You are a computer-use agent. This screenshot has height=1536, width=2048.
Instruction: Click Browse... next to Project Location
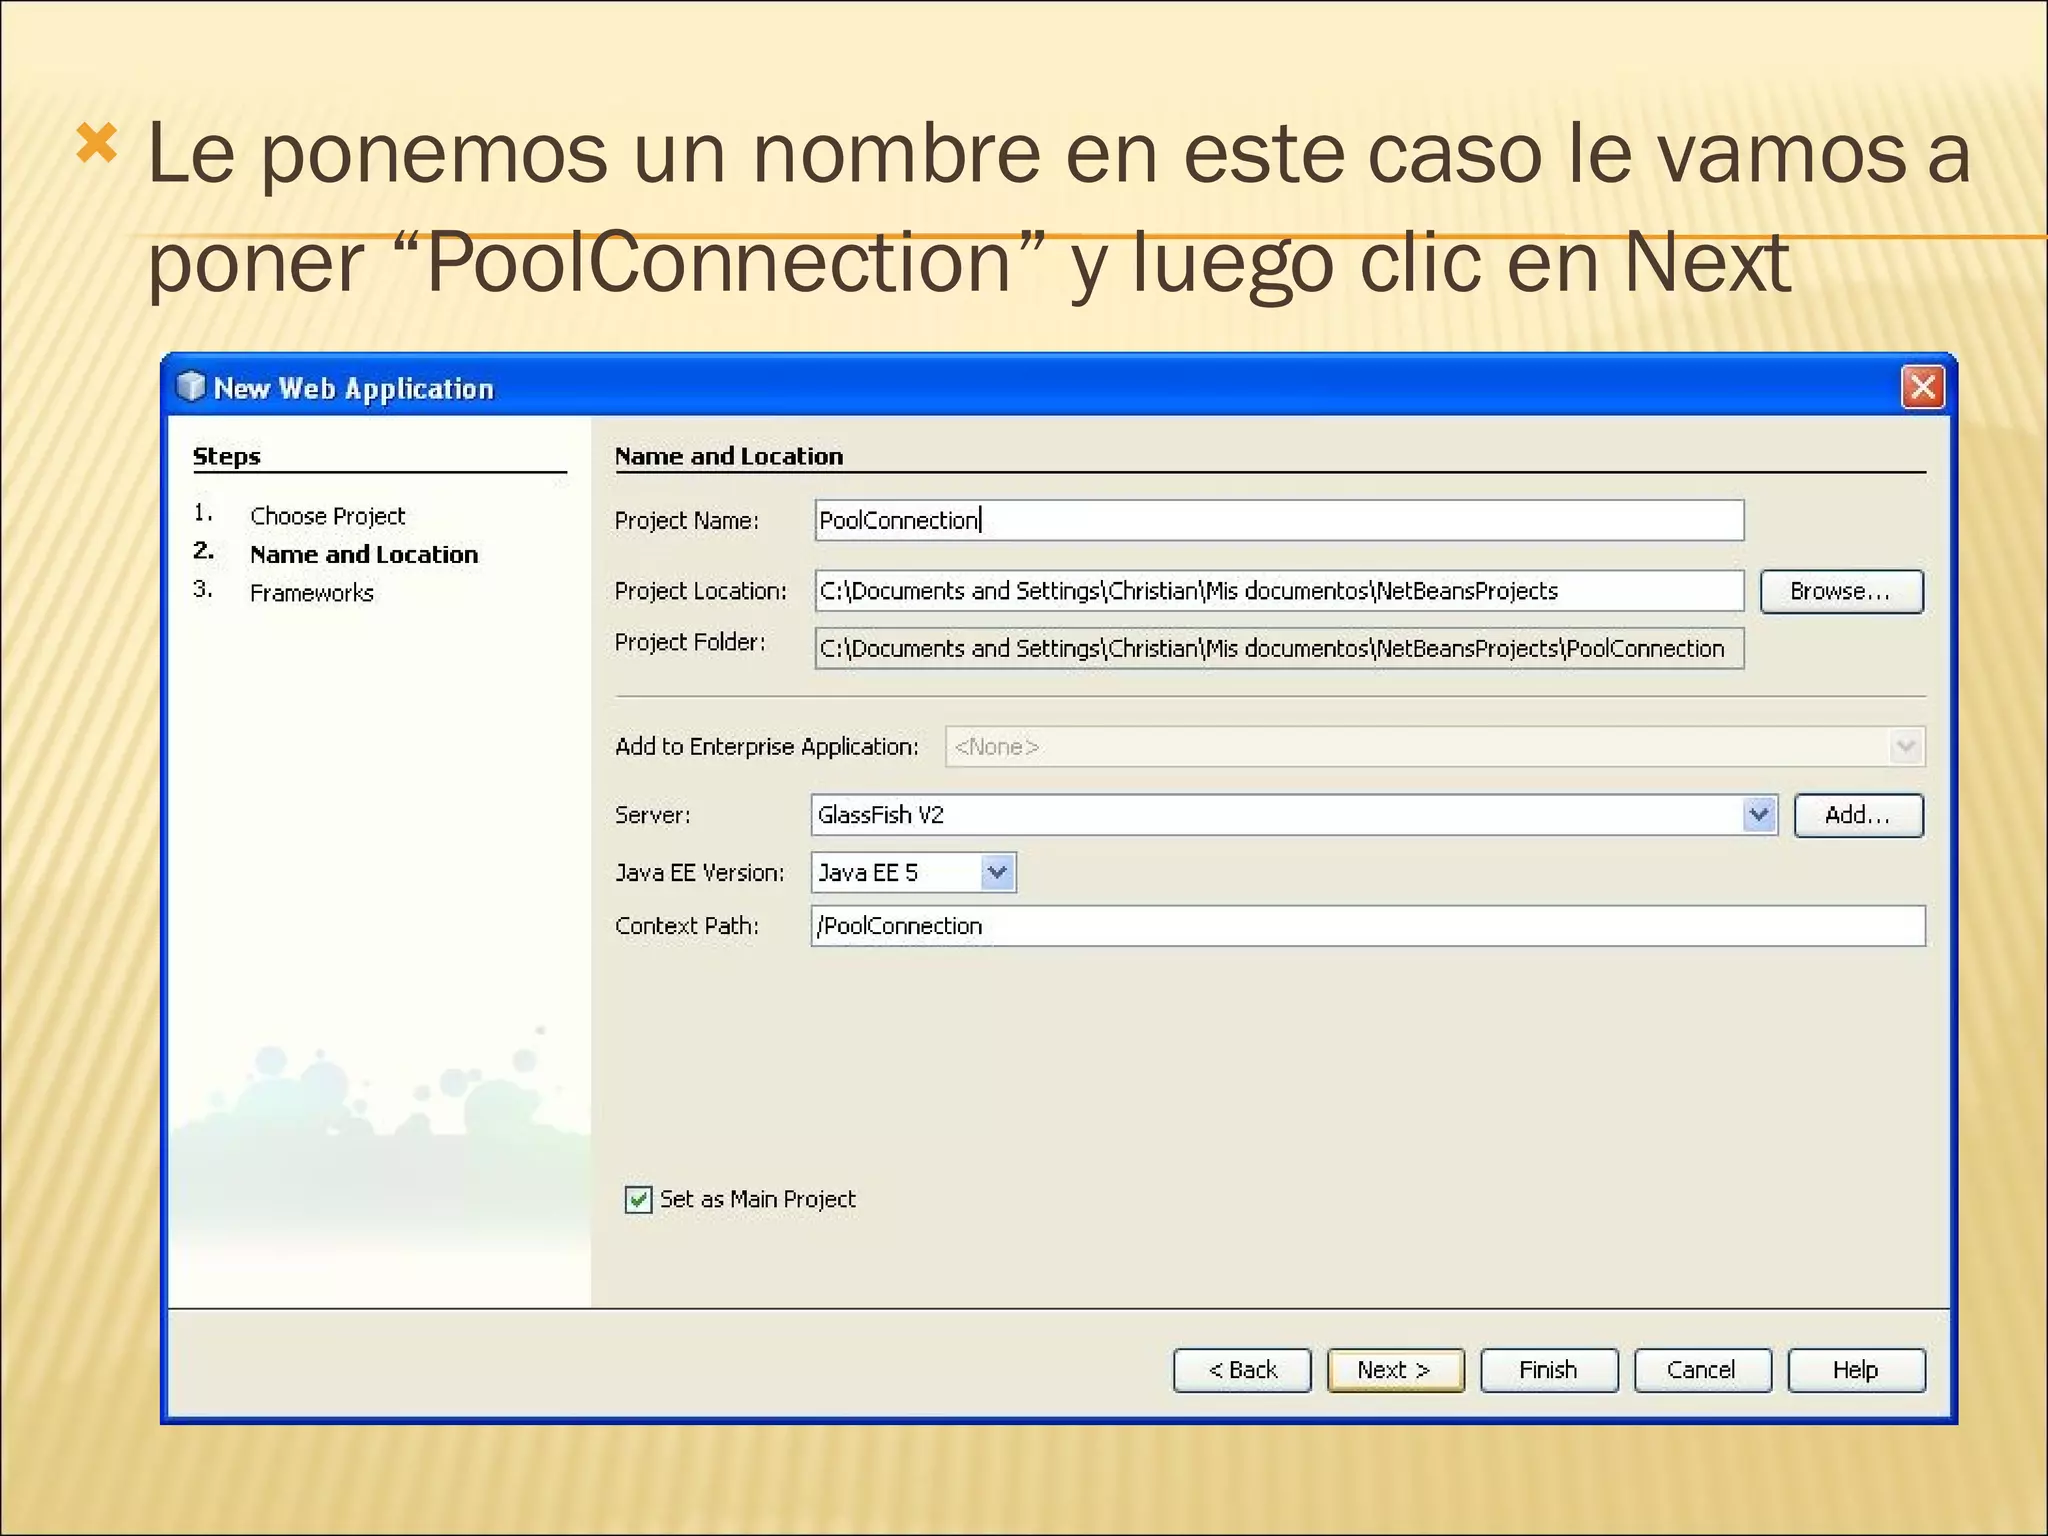[1840, 591]
